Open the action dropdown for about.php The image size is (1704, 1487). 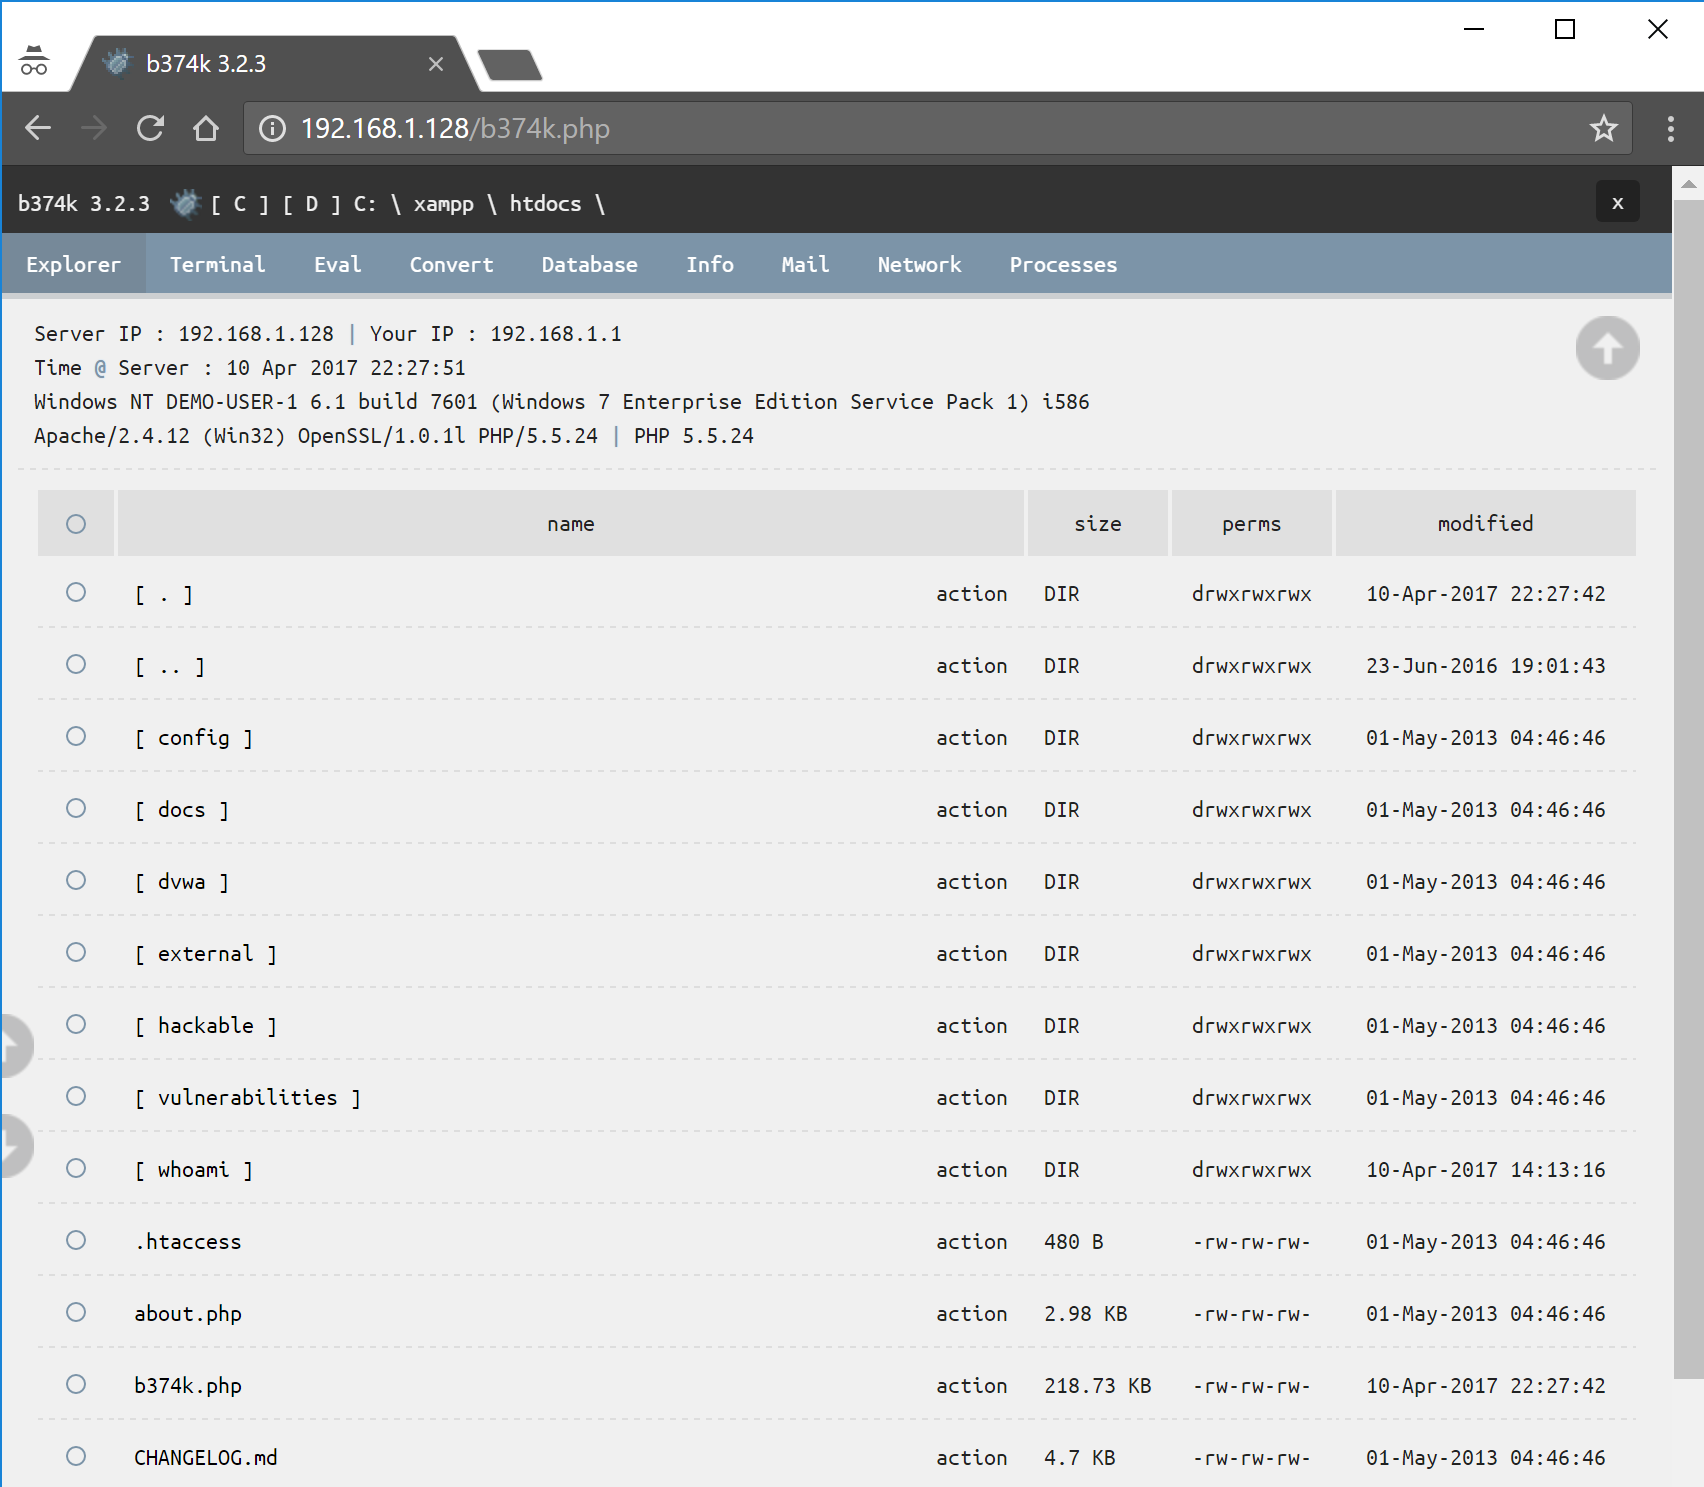click(971, 1313)
